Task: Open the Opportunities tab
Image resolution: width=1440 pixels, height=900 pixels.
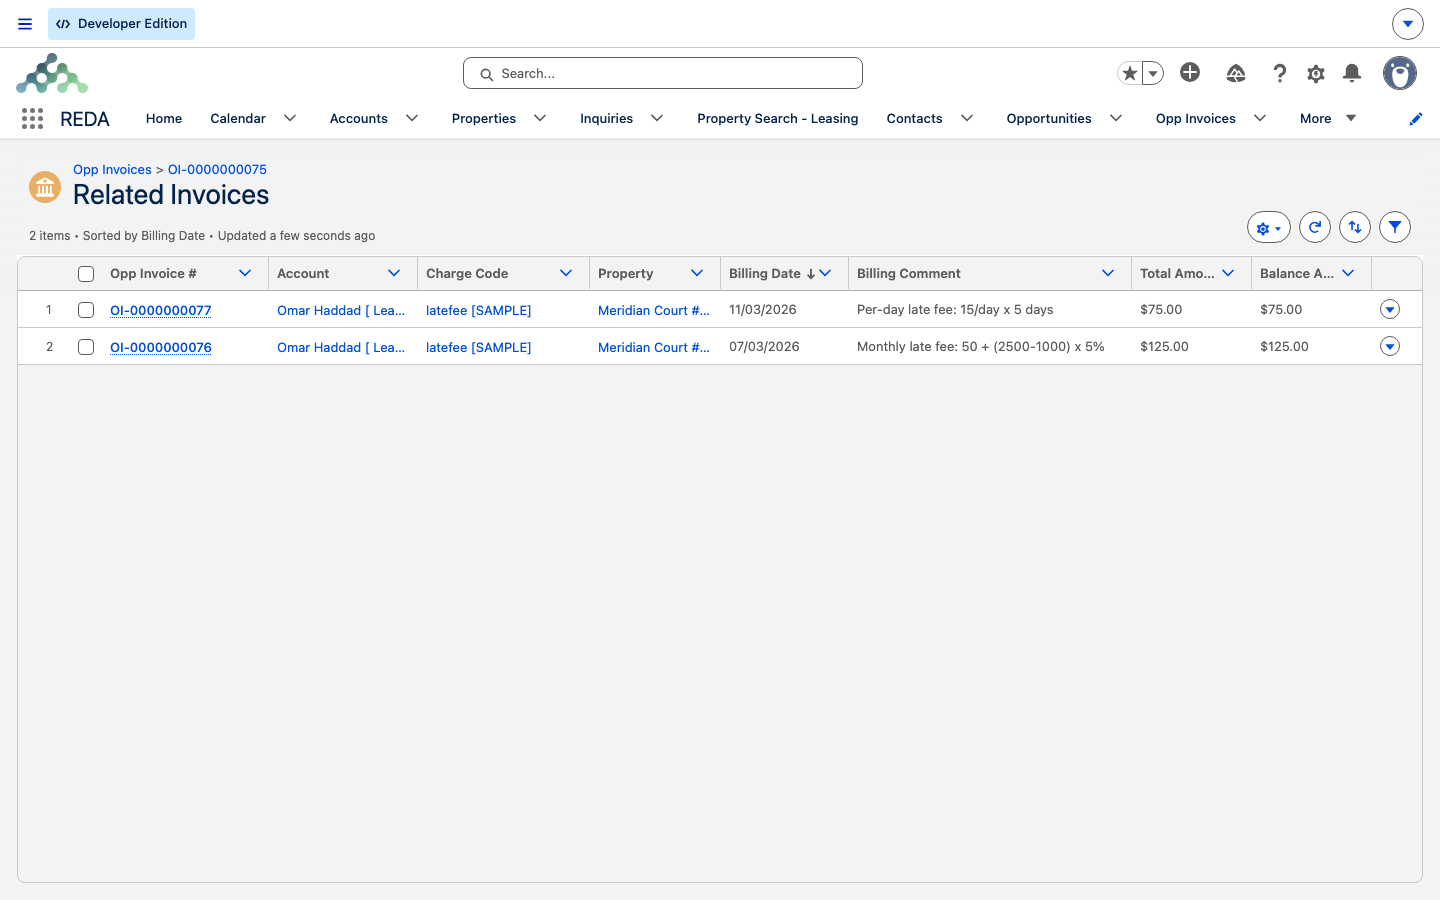Action: [1049, 119]
